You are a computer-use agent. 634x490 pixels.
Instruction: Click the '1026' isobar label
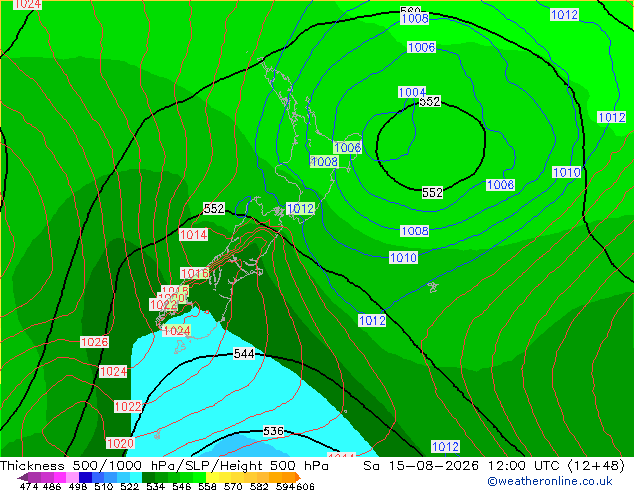click(x=95, y=342)
